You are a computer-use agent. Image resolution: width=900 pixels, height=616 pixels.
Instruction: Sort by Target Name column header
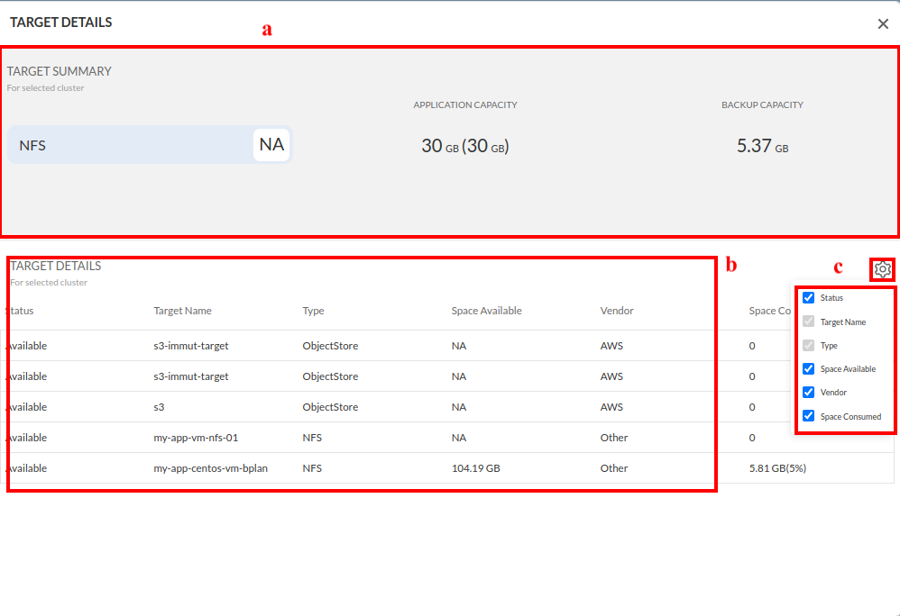pos(182,311)
